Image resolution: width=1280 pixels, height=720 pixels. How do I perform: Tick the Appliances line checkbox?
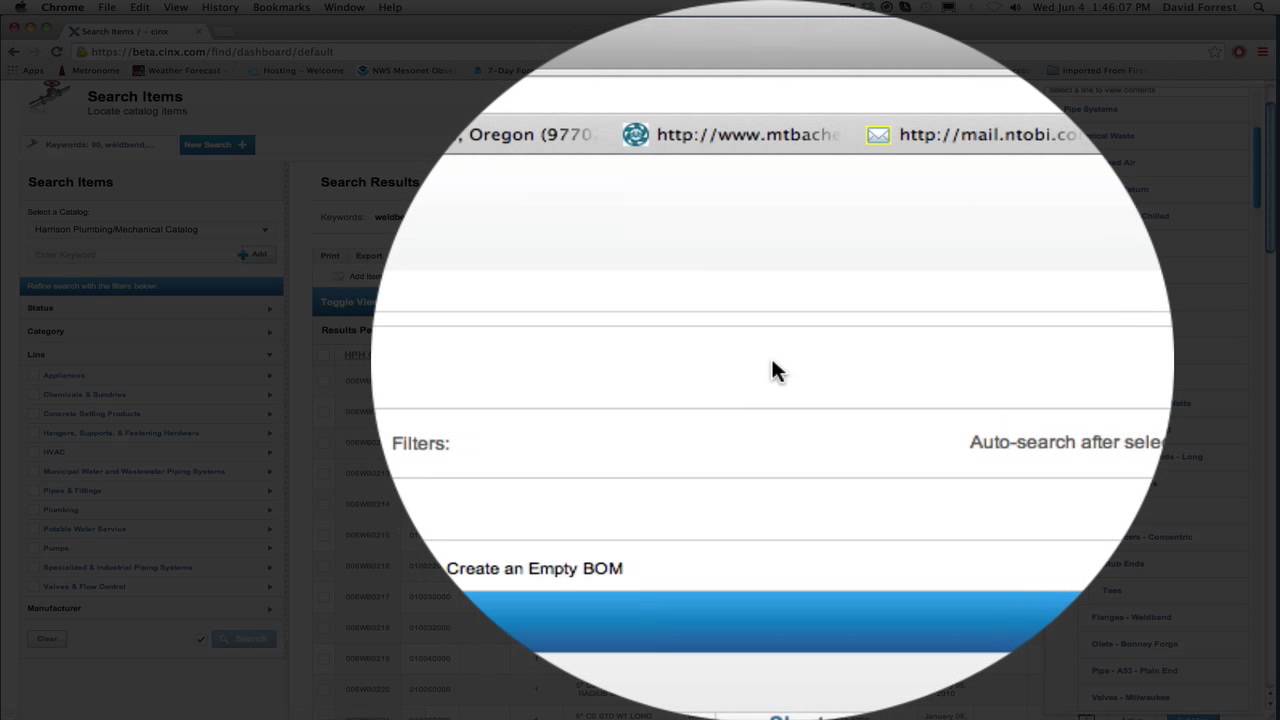point(33,375)
